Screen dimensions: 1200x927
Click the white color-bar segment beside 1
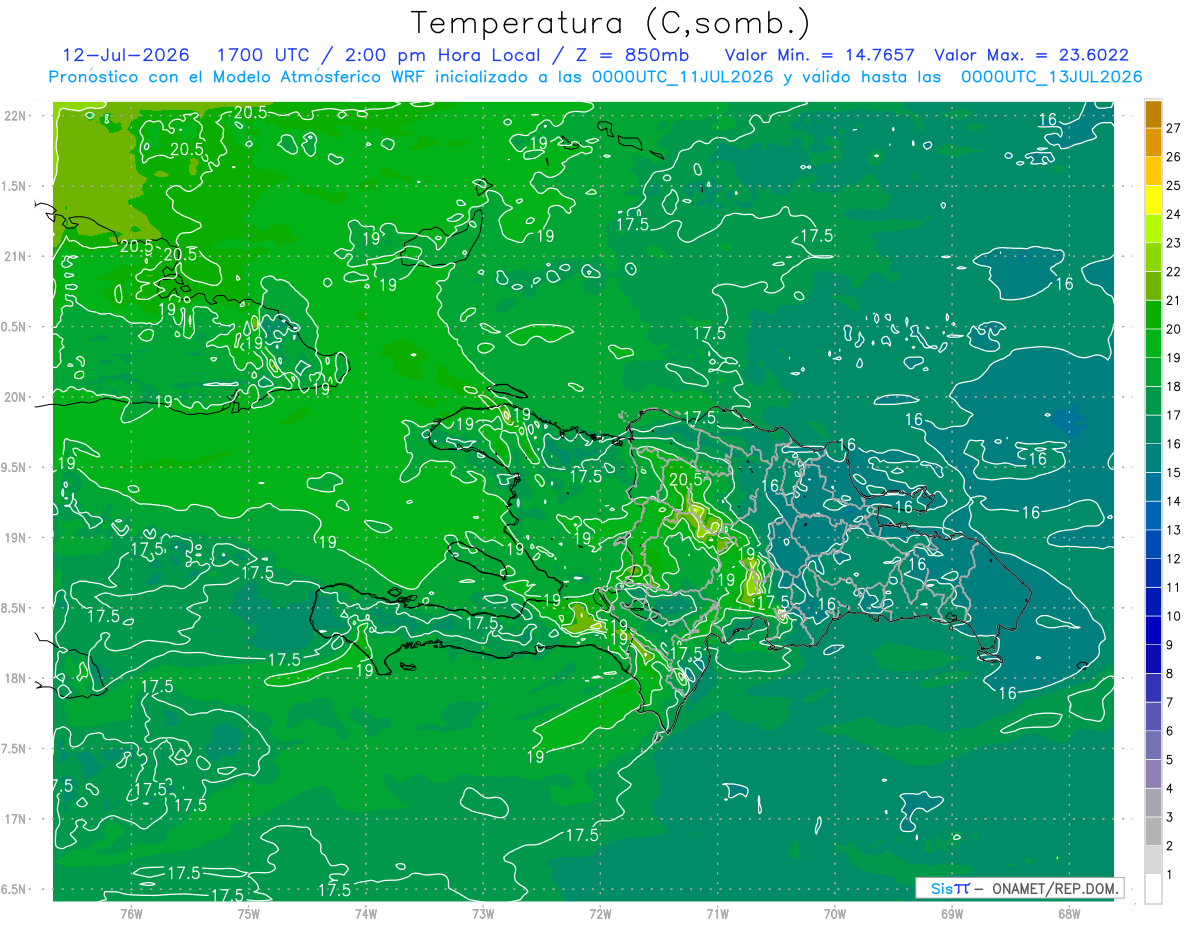[x=1153, y=889]
